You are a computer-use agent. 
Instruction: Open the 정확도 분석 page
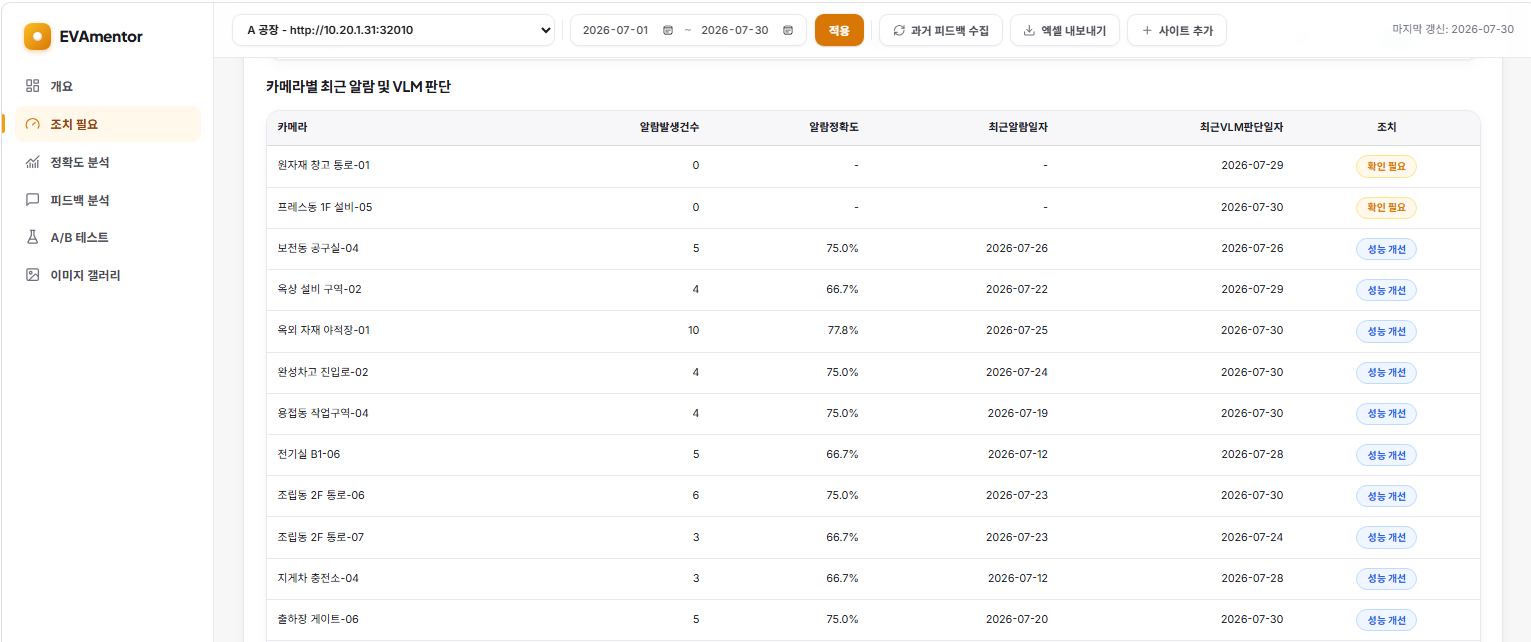[108, 162]
